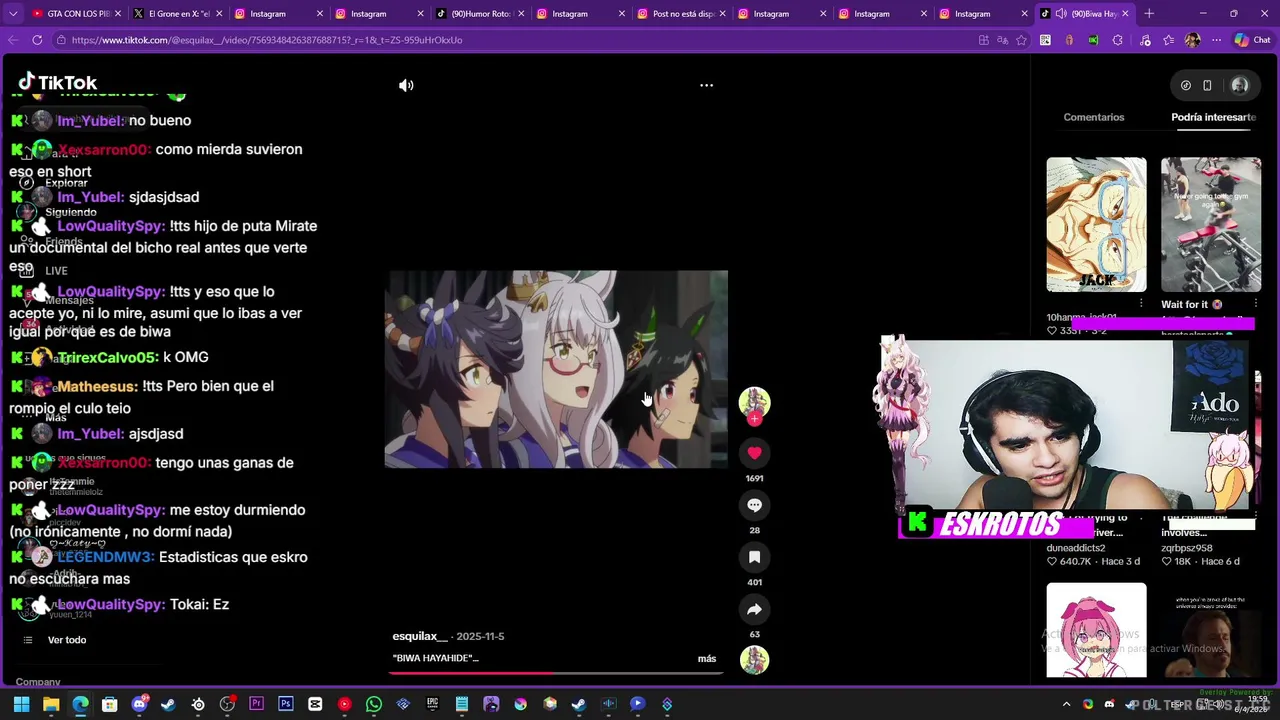Switch to Comentarios tab
This screenshot has width=1280, height=720.
(x=1094, y=117)
